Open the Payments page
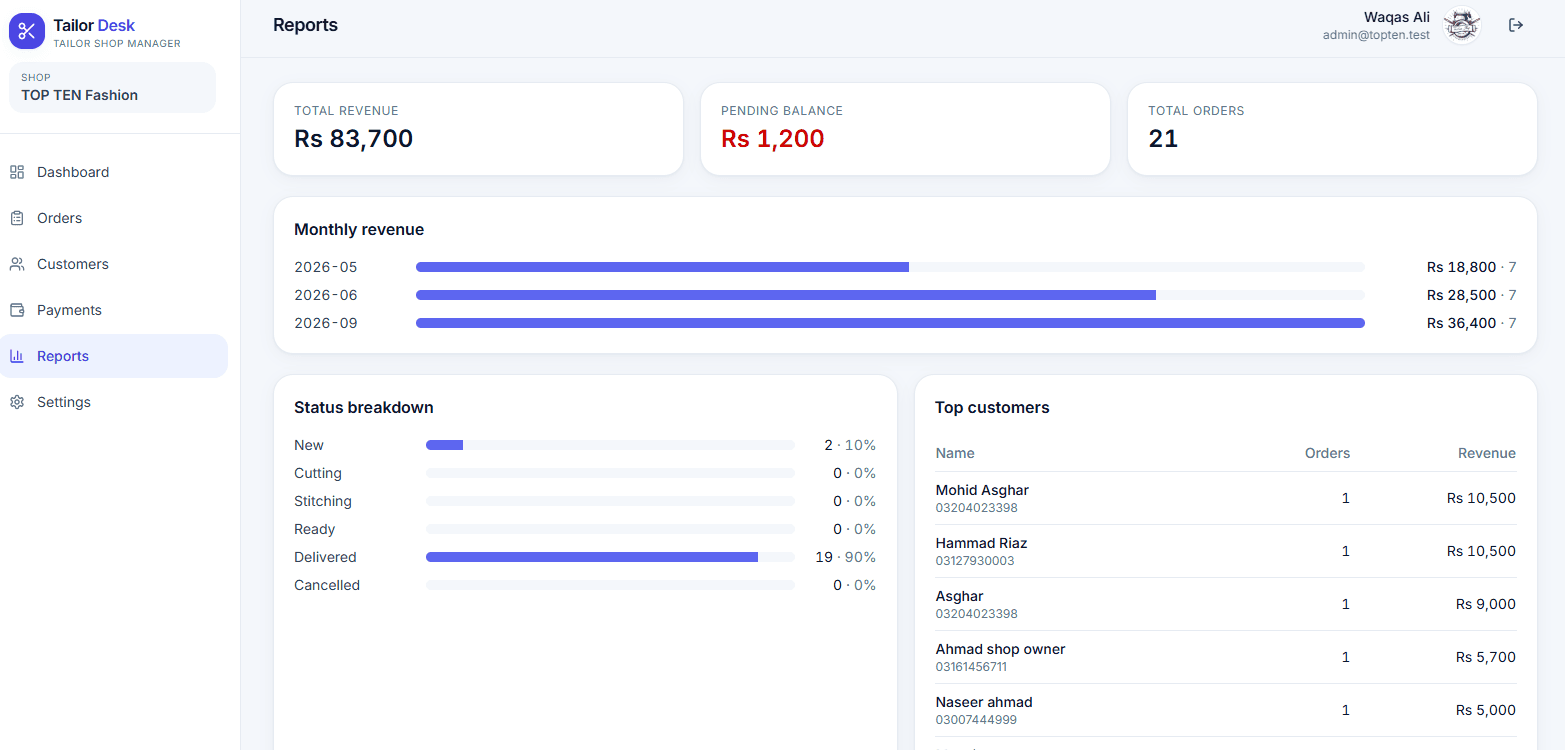1565x750 pixels. [x=114, y=310]
